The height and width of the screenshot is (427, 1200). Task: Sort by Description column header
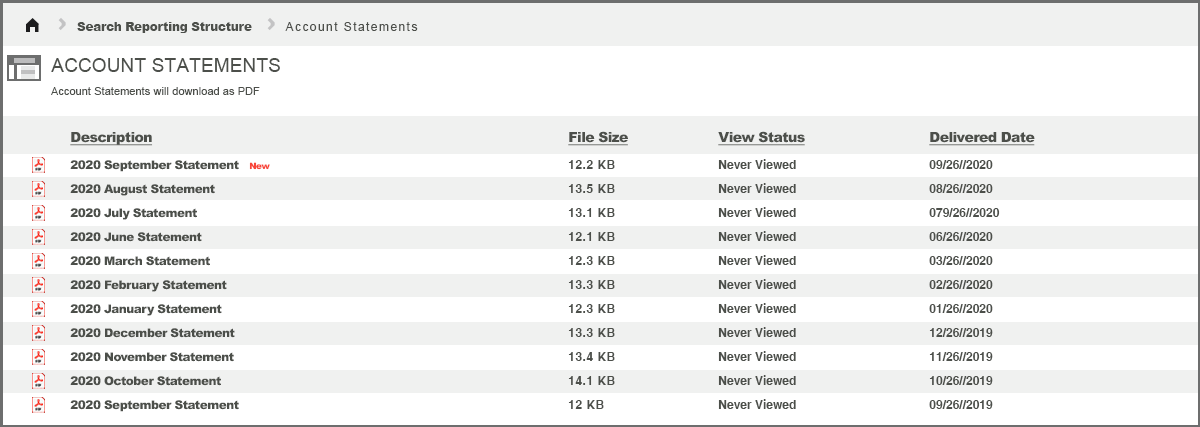(111, 138)
